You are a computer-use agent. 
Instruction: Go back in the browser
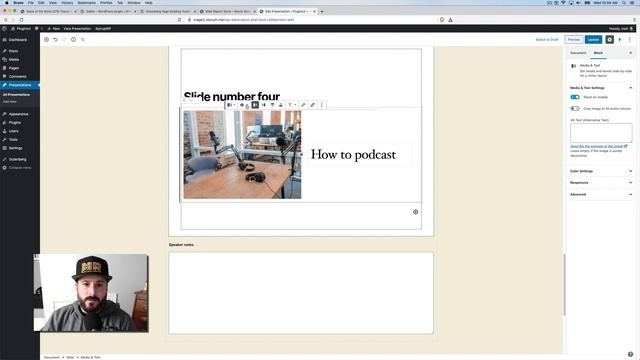click(6, 20)
